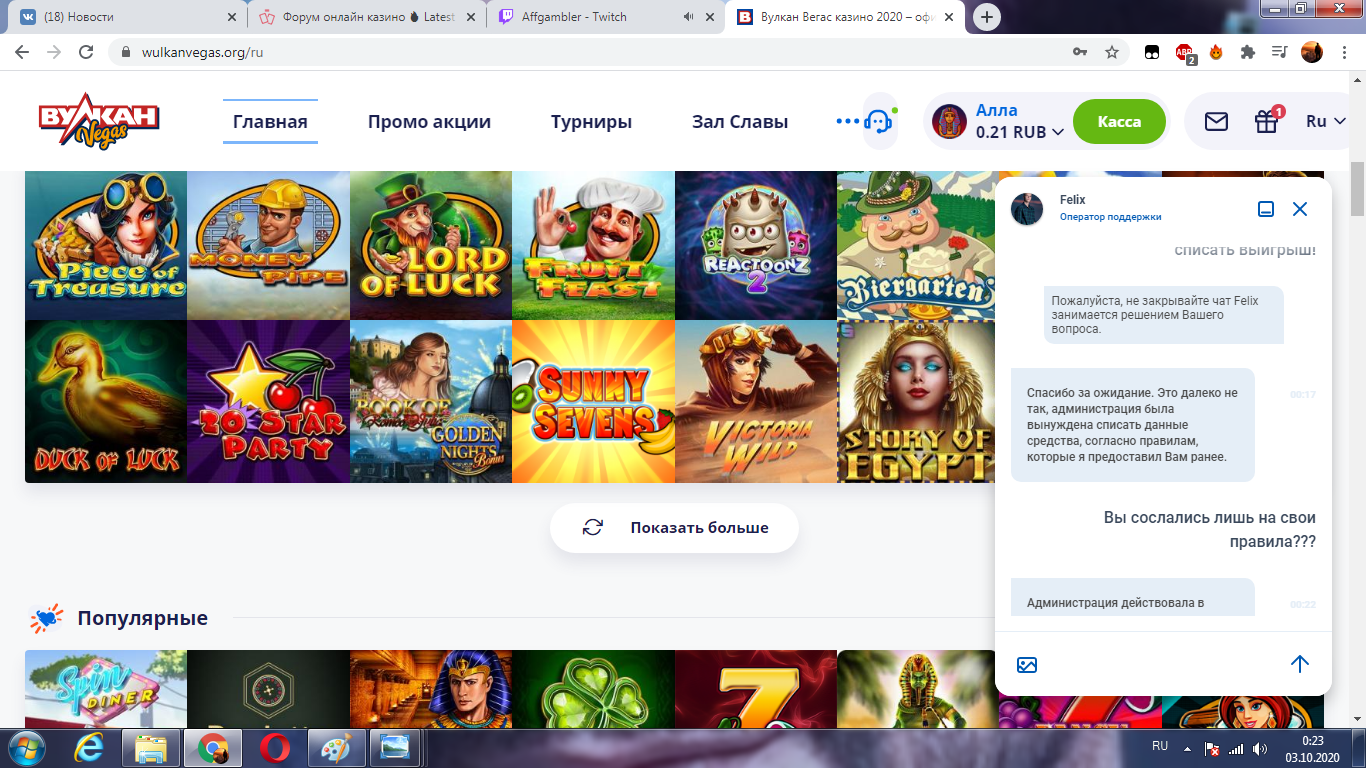Reload the page in Chrome
This screenshot has width=1366, height=768.
86,52
